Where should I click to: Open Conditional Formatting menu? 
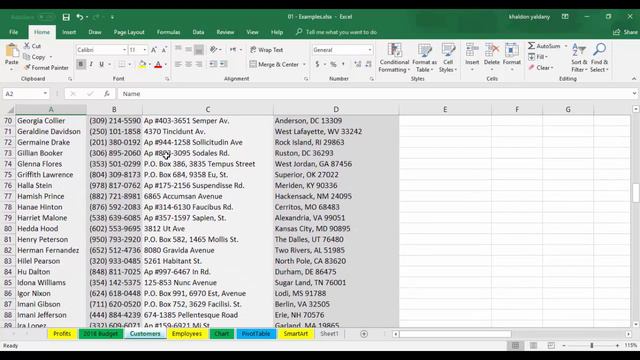(394, 58)
